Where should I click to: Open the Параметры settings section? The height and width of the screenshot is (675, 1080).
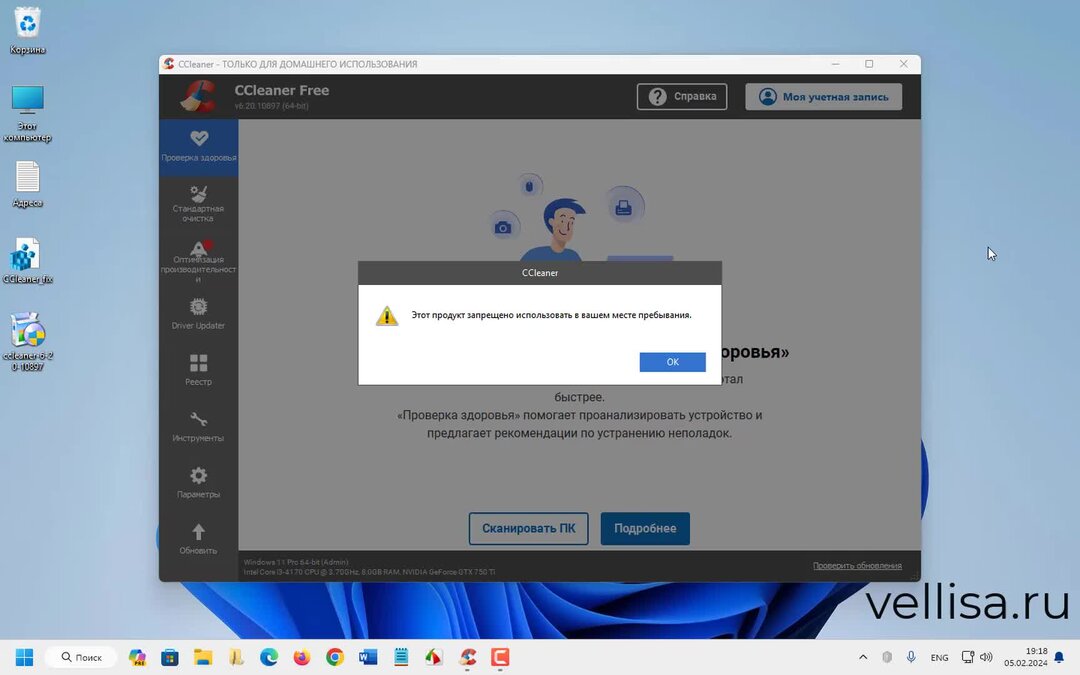[198, 483]
